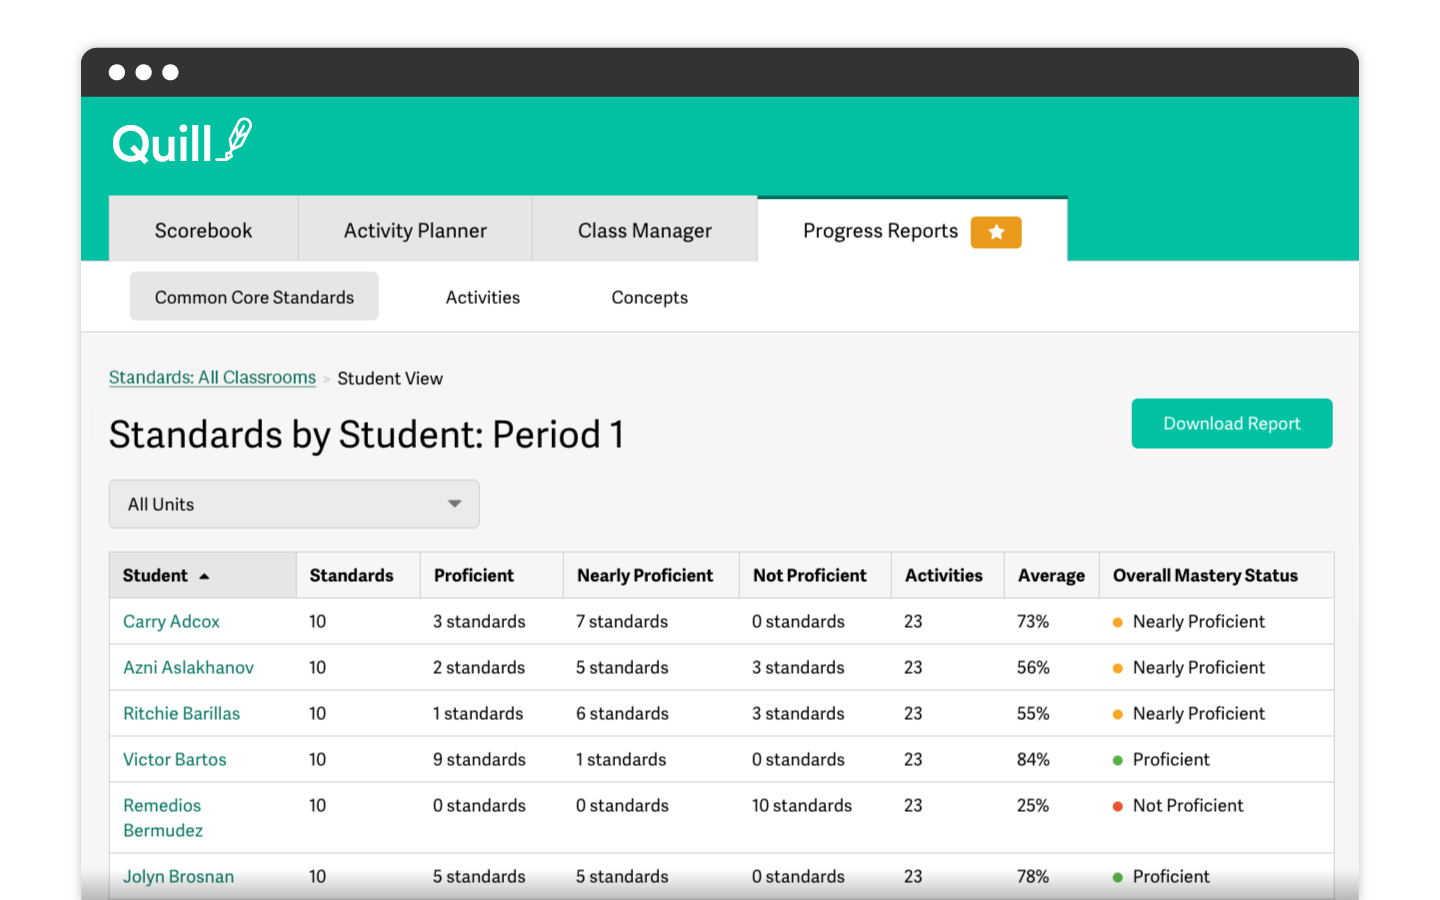Viewport: 1440px width, 900px height.
Task: Open student Jolyn Brosnan
Action: (178, 876)
